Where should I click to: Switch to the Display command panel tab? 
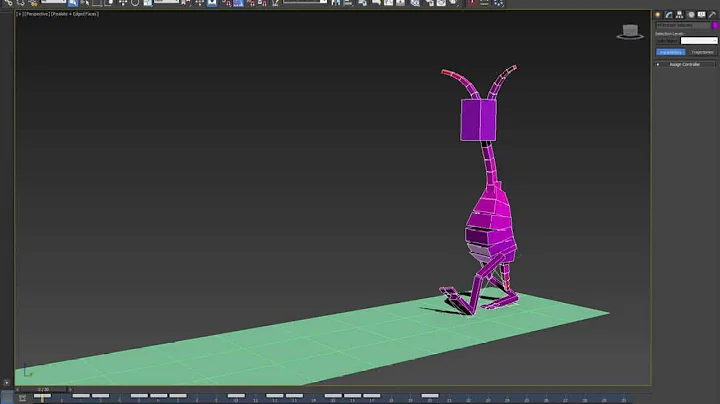702,15
